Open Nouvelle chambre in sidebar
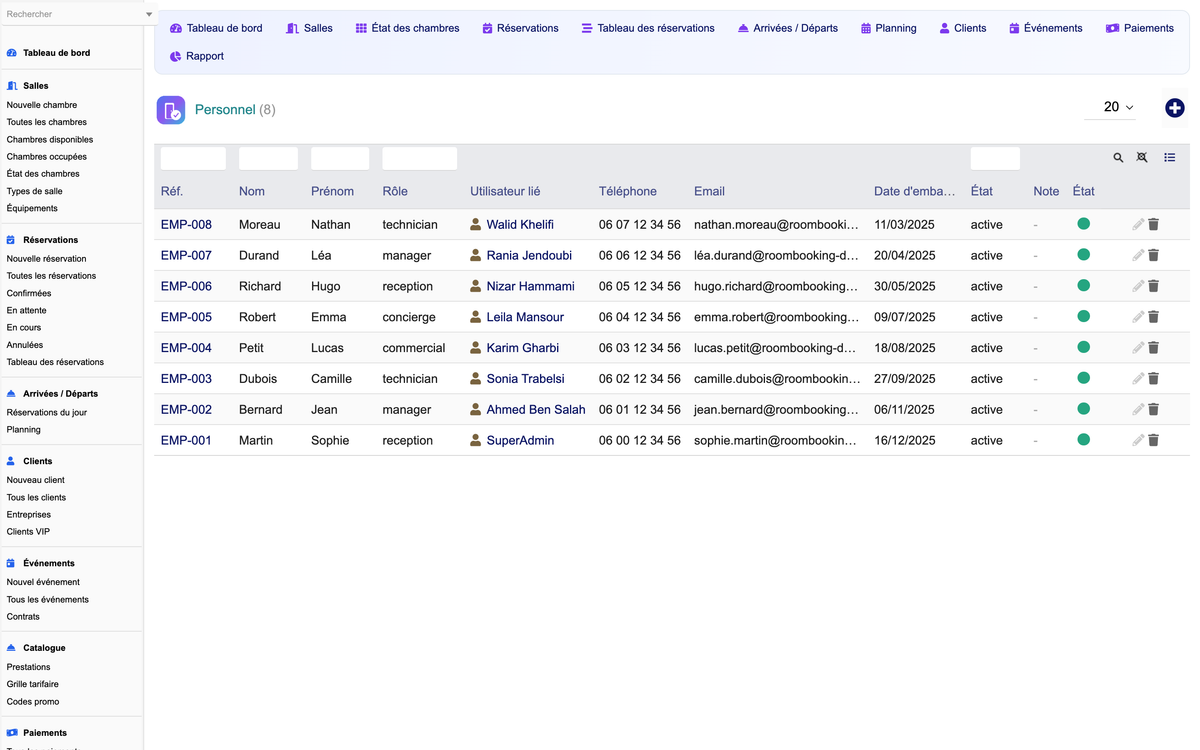Viewport: 1200px width, 750px height. pos(42,105)
